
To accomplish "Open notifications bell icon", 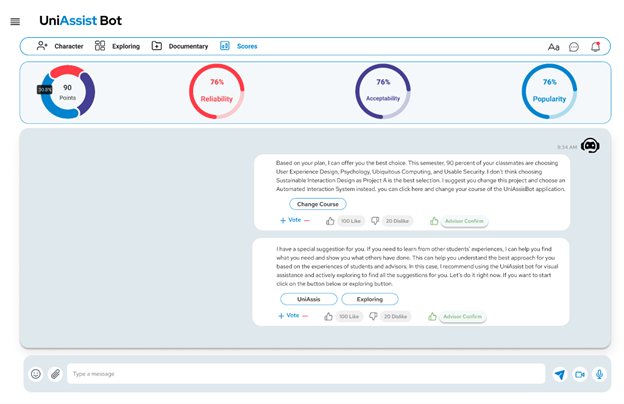I will (596, 47).
